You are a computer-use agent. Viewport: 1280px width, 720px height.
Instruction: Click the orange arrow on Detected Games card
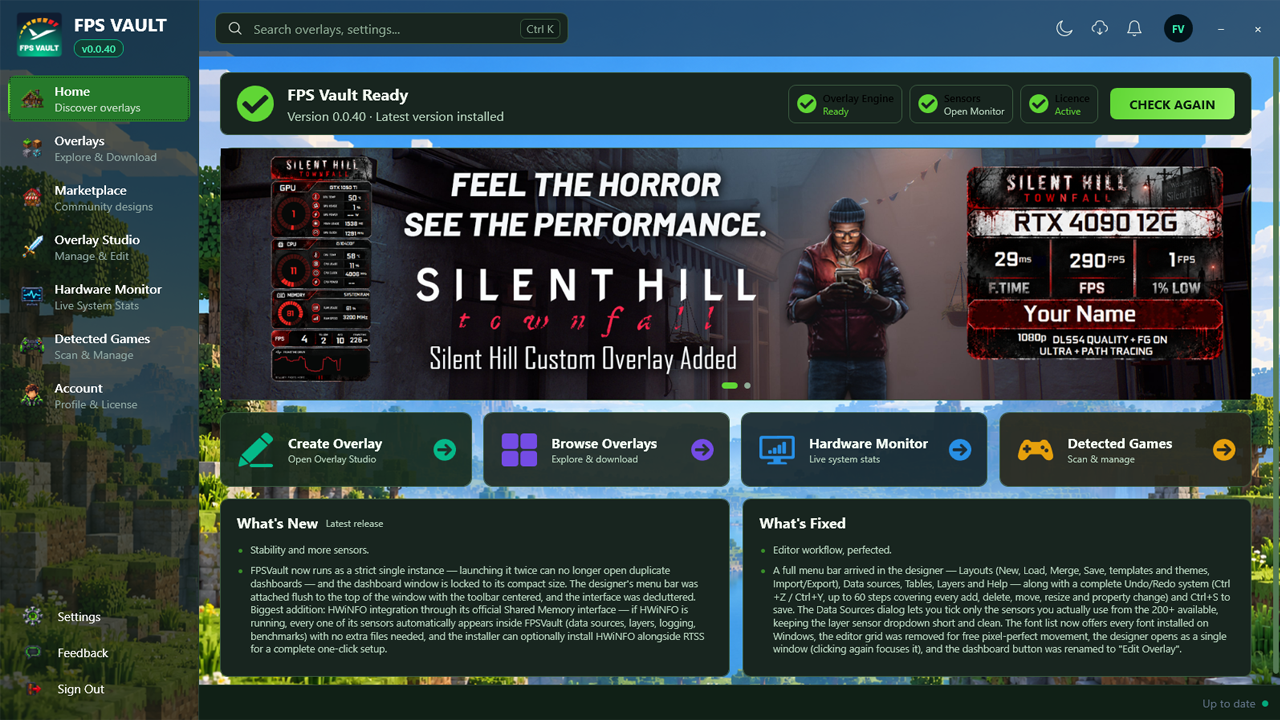[1224, 450]
